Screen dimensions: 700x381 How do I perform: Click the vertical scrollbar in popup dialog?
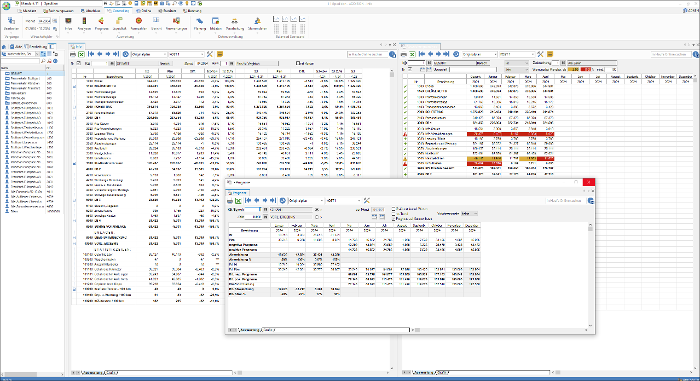pyautogui.click(x=590, y=275)
